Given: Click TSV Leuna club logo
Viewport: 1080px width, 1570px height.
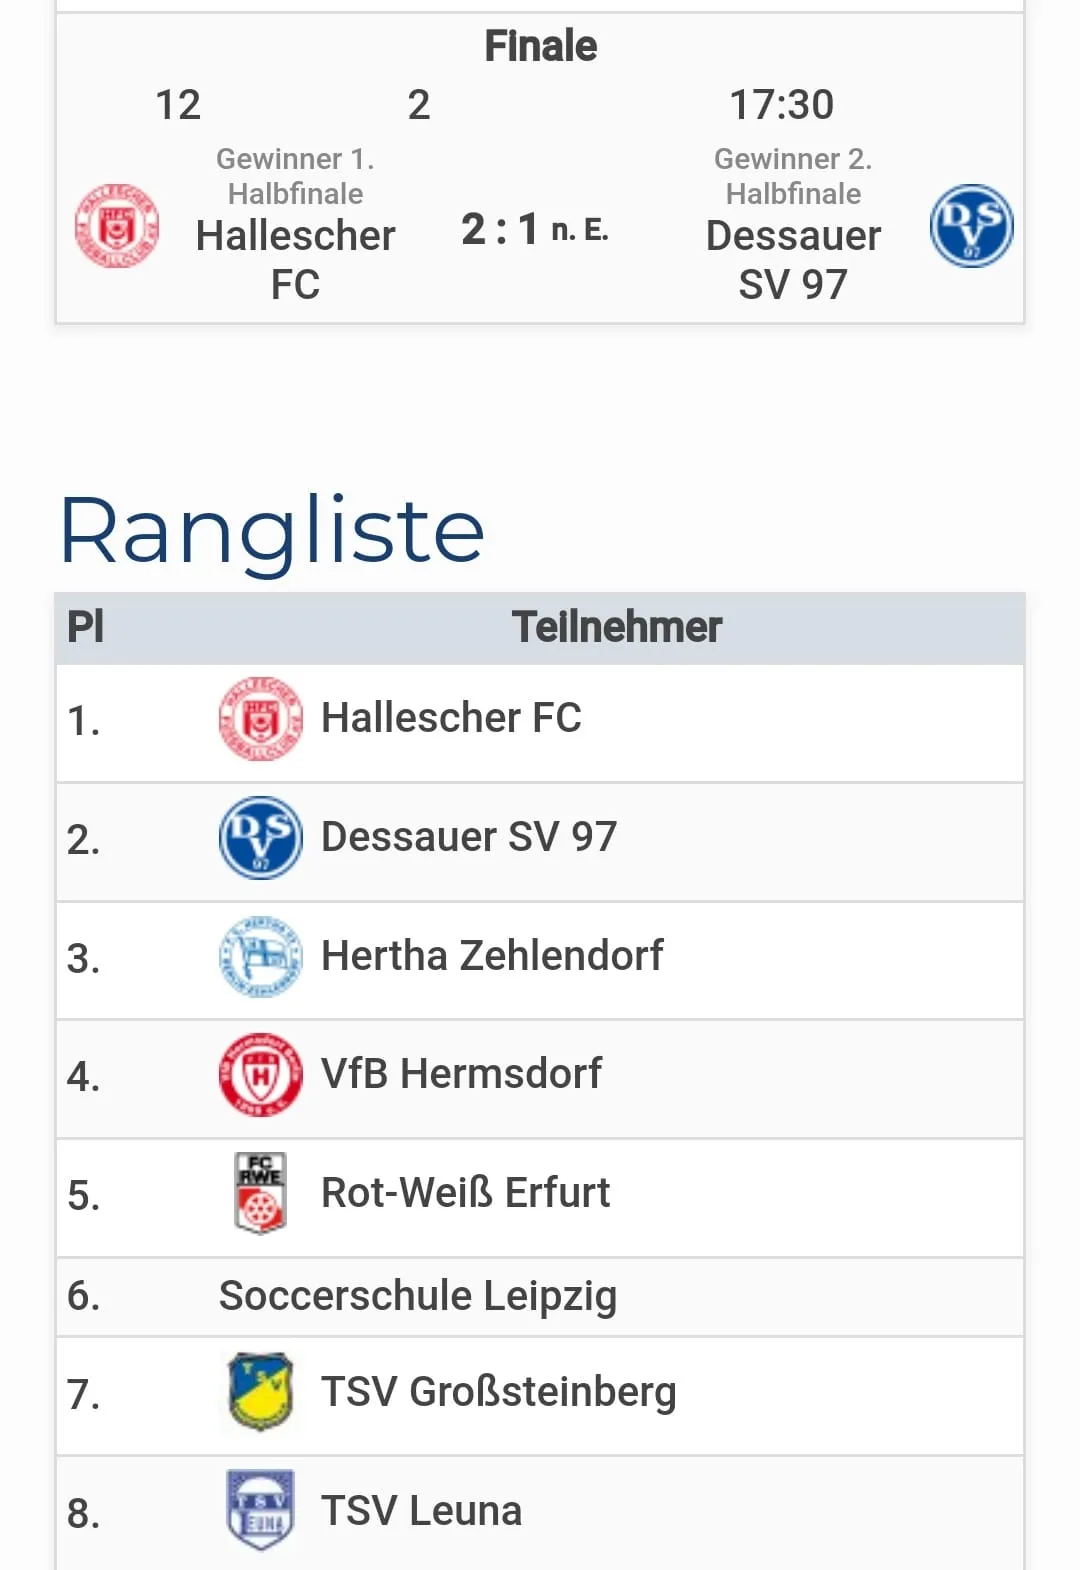Looking at the screenshot, I should [x=260, y=1510].
